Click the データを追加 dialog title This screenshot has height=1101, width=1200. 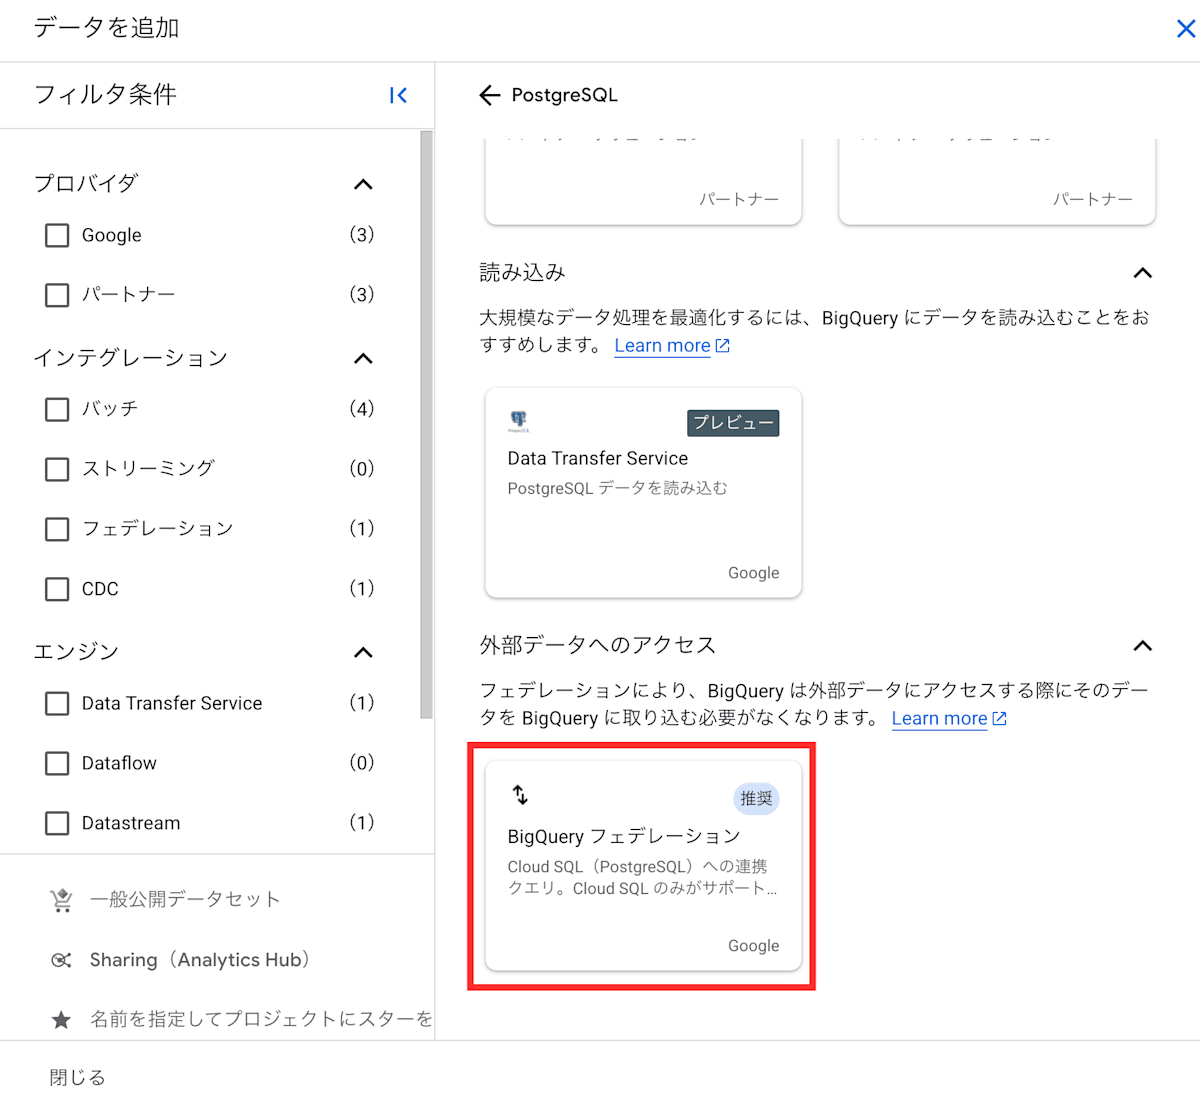[x=106, y=28]
